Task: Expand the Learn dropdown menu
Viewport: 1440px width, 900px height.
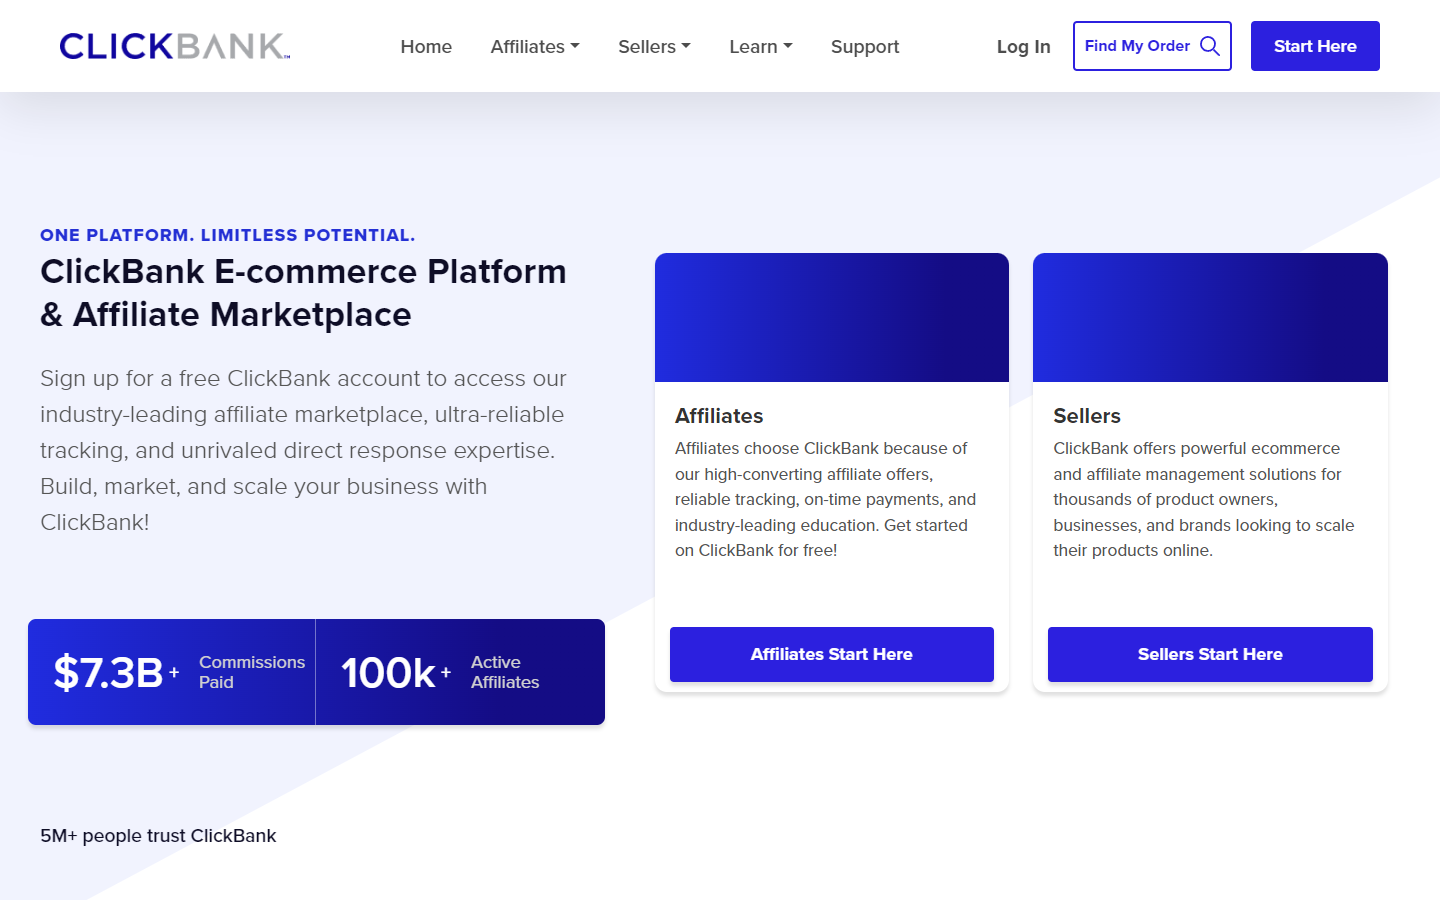Action: [761, 47]
